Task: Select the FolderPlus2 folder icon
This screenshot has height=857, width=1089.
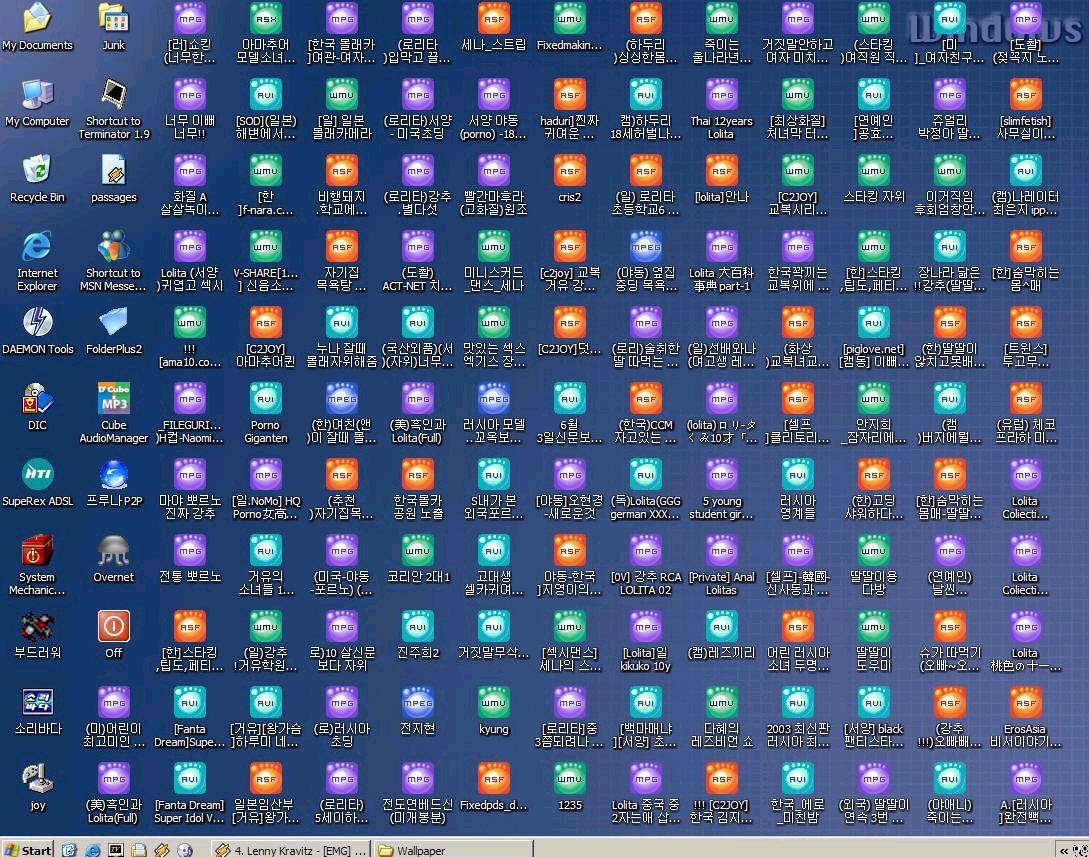Action: (x=113, y=323)
